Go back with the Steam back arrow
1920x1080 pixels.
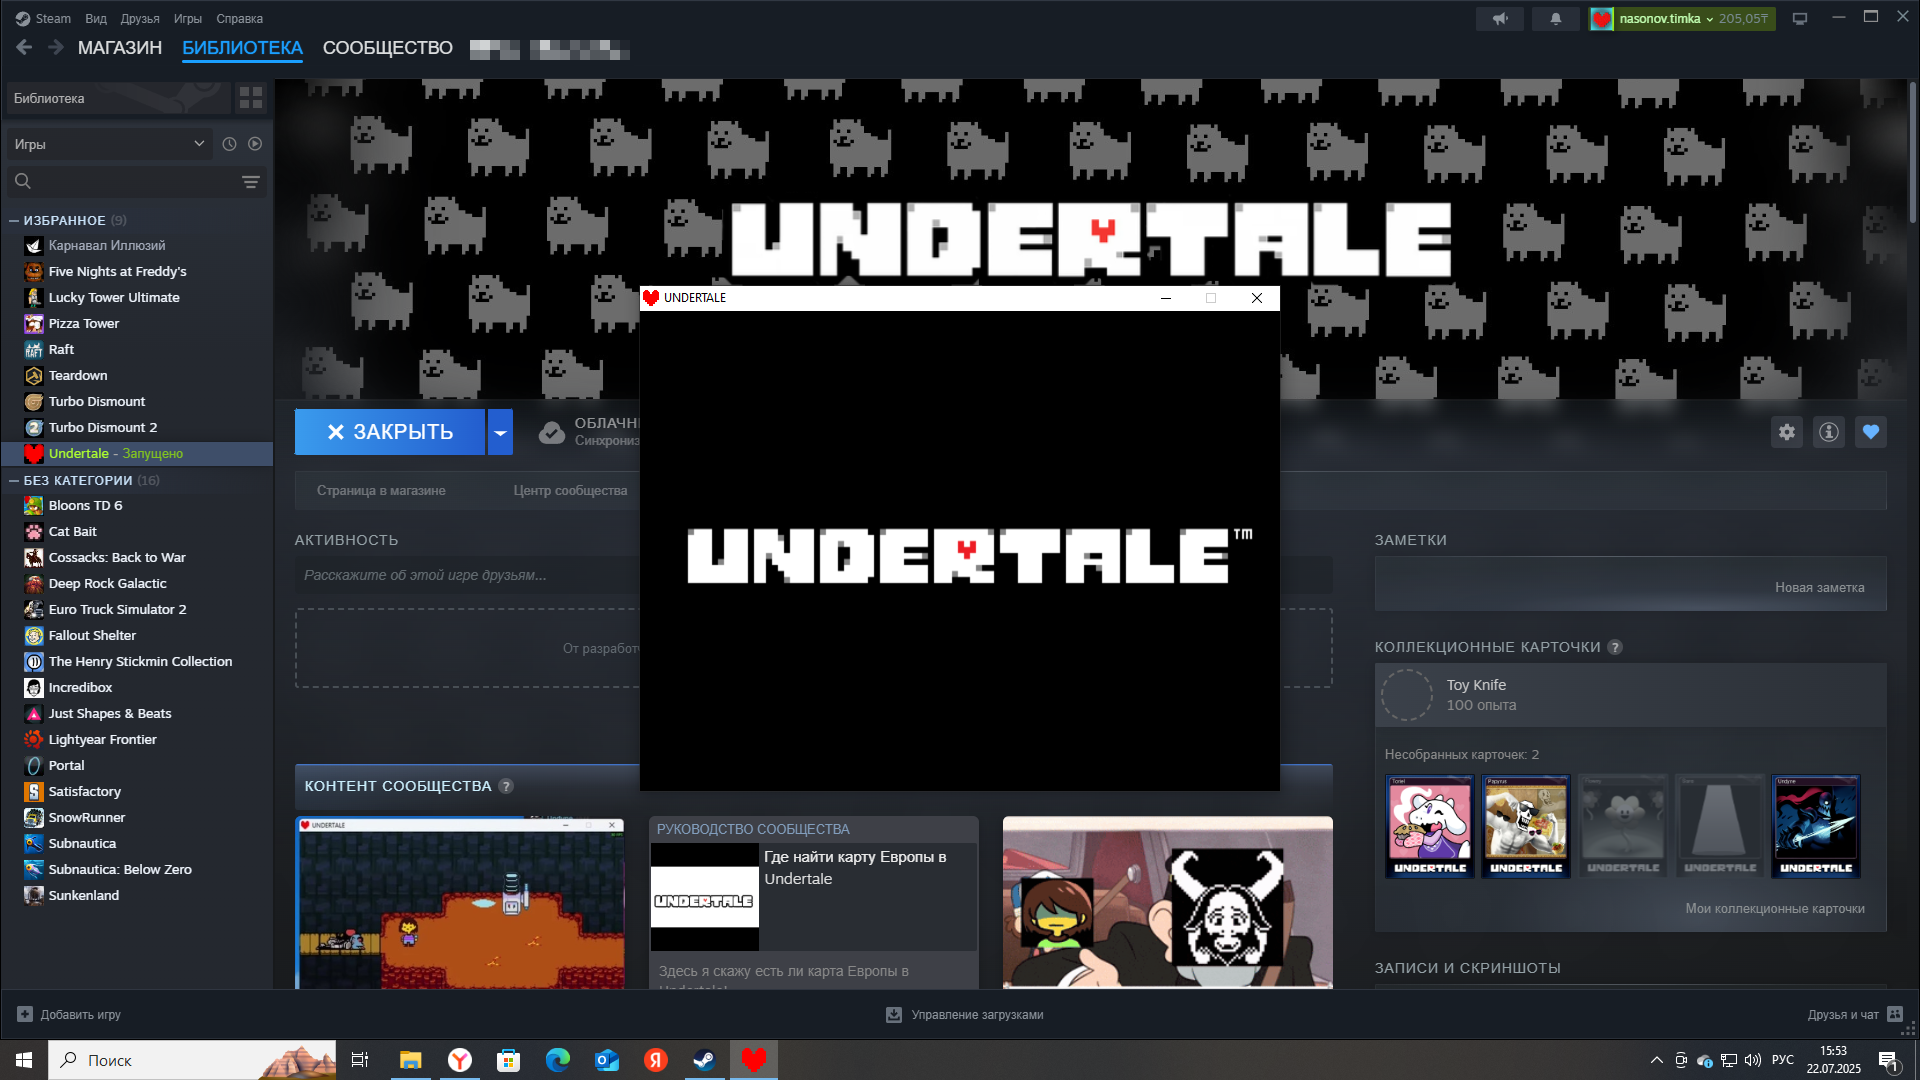pos(25,48)
